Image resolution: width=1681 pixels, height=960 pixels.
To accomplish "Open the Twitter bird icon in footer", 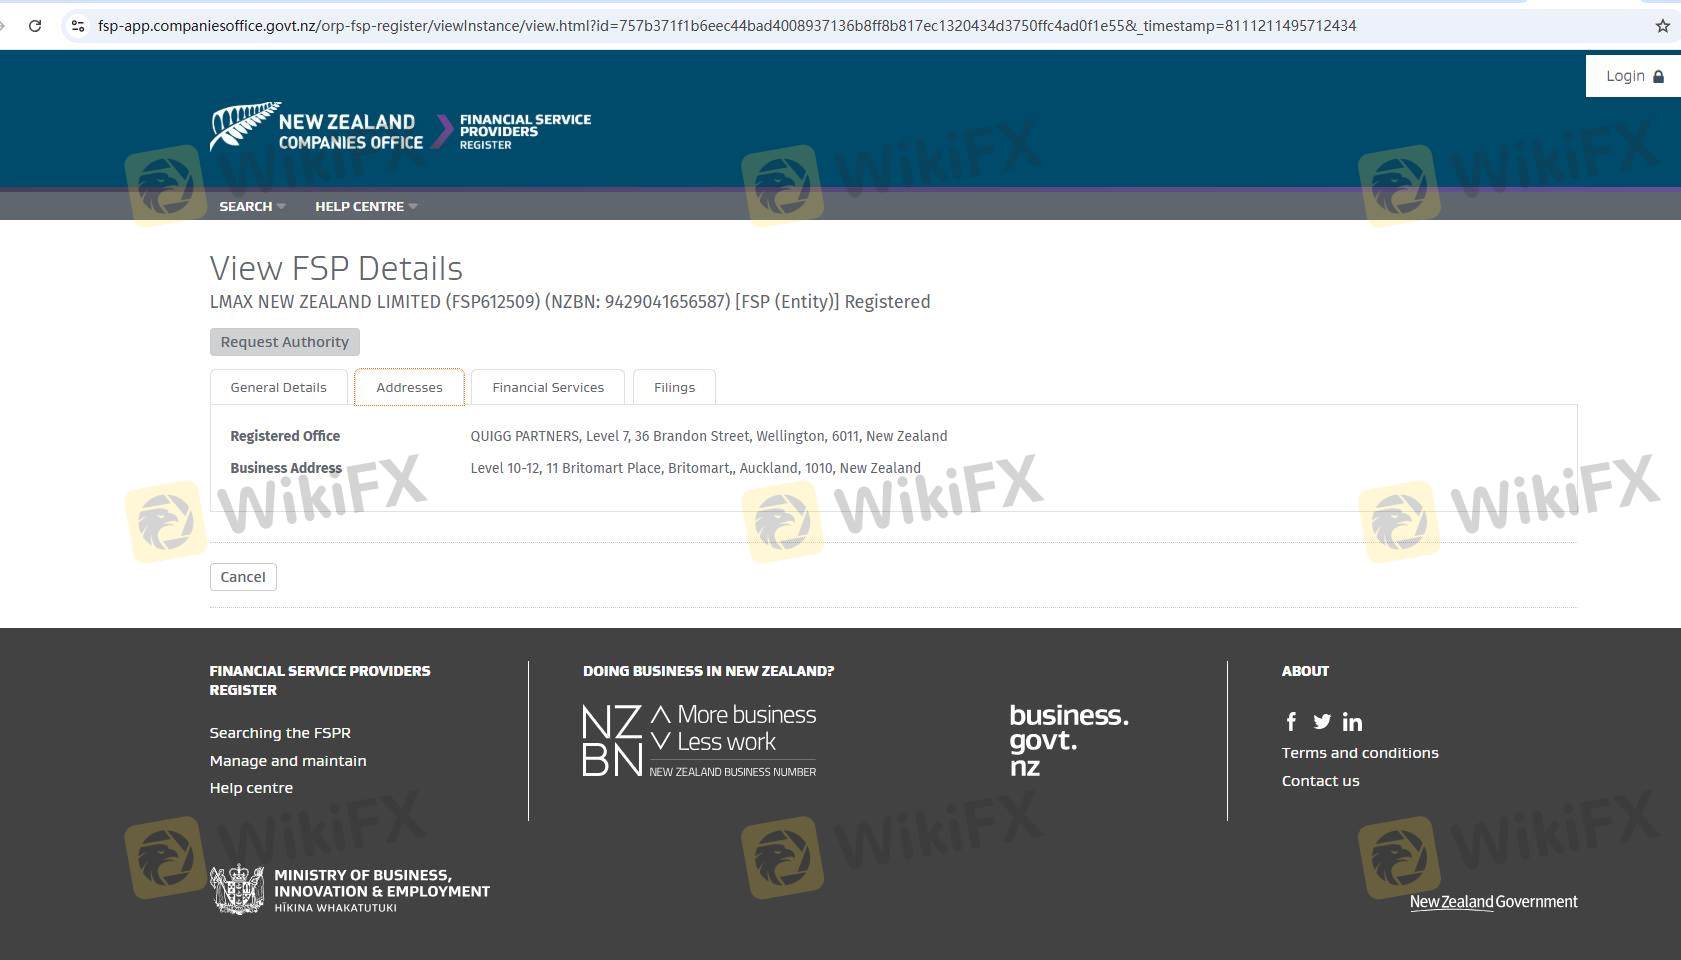I will coord(1322,722).
